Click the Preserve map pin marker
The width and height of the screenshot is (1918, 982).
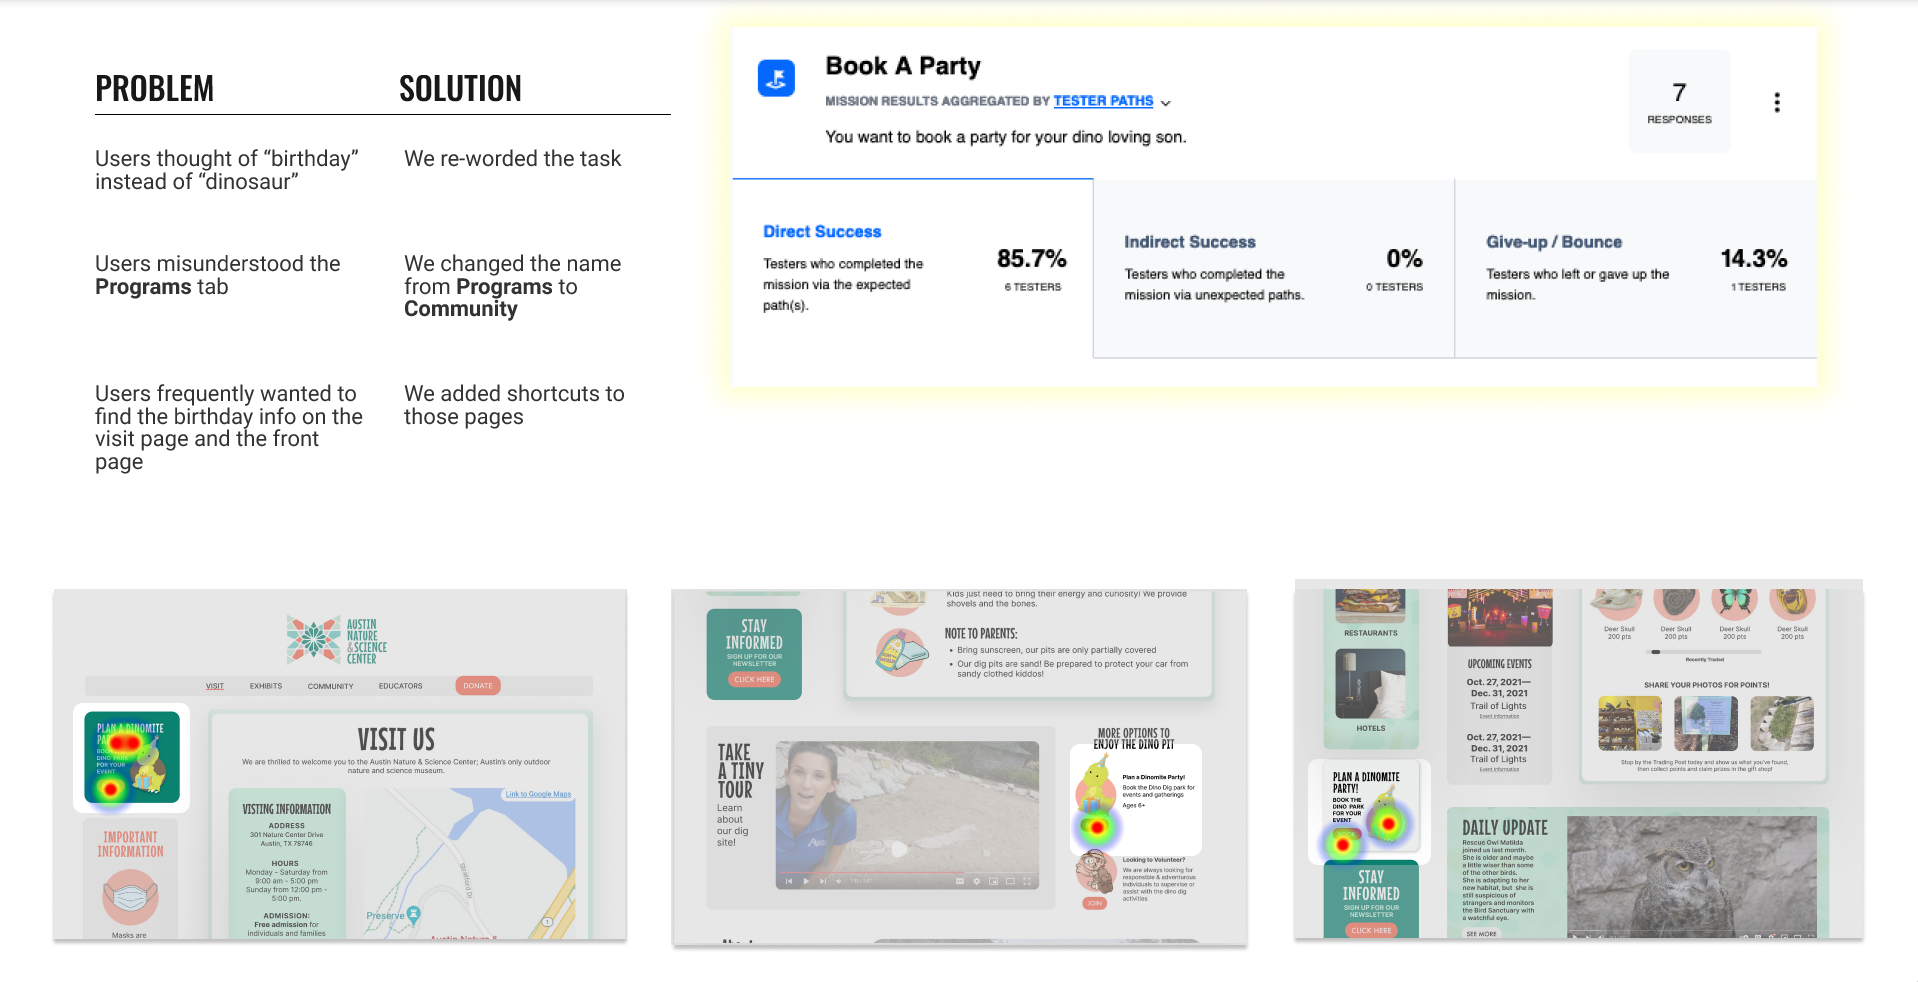(x=414, y=914)
